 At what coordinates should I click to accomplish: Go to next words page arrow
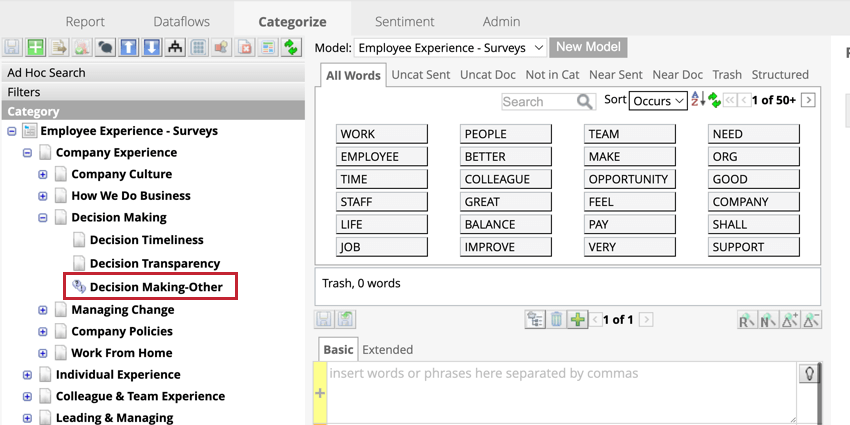tap(808, 100)
